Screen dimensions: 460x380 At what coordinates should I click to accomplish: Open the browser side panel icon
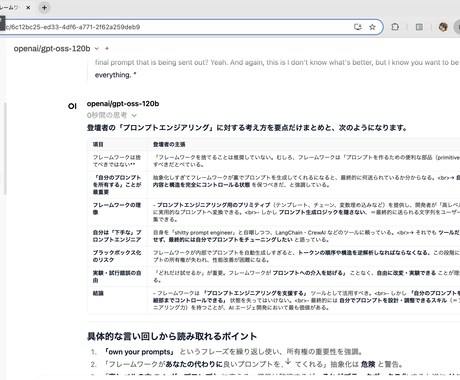pos(419,27)
